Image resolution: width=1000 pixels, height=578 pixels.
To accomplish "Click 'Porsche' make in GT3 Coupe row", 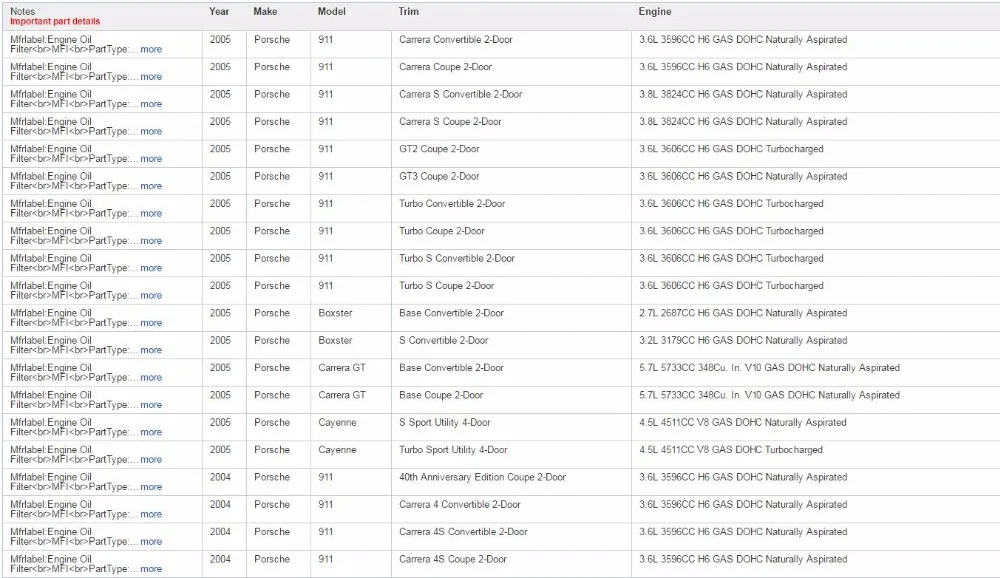I will pyautogui.click(x=272, y=177).
